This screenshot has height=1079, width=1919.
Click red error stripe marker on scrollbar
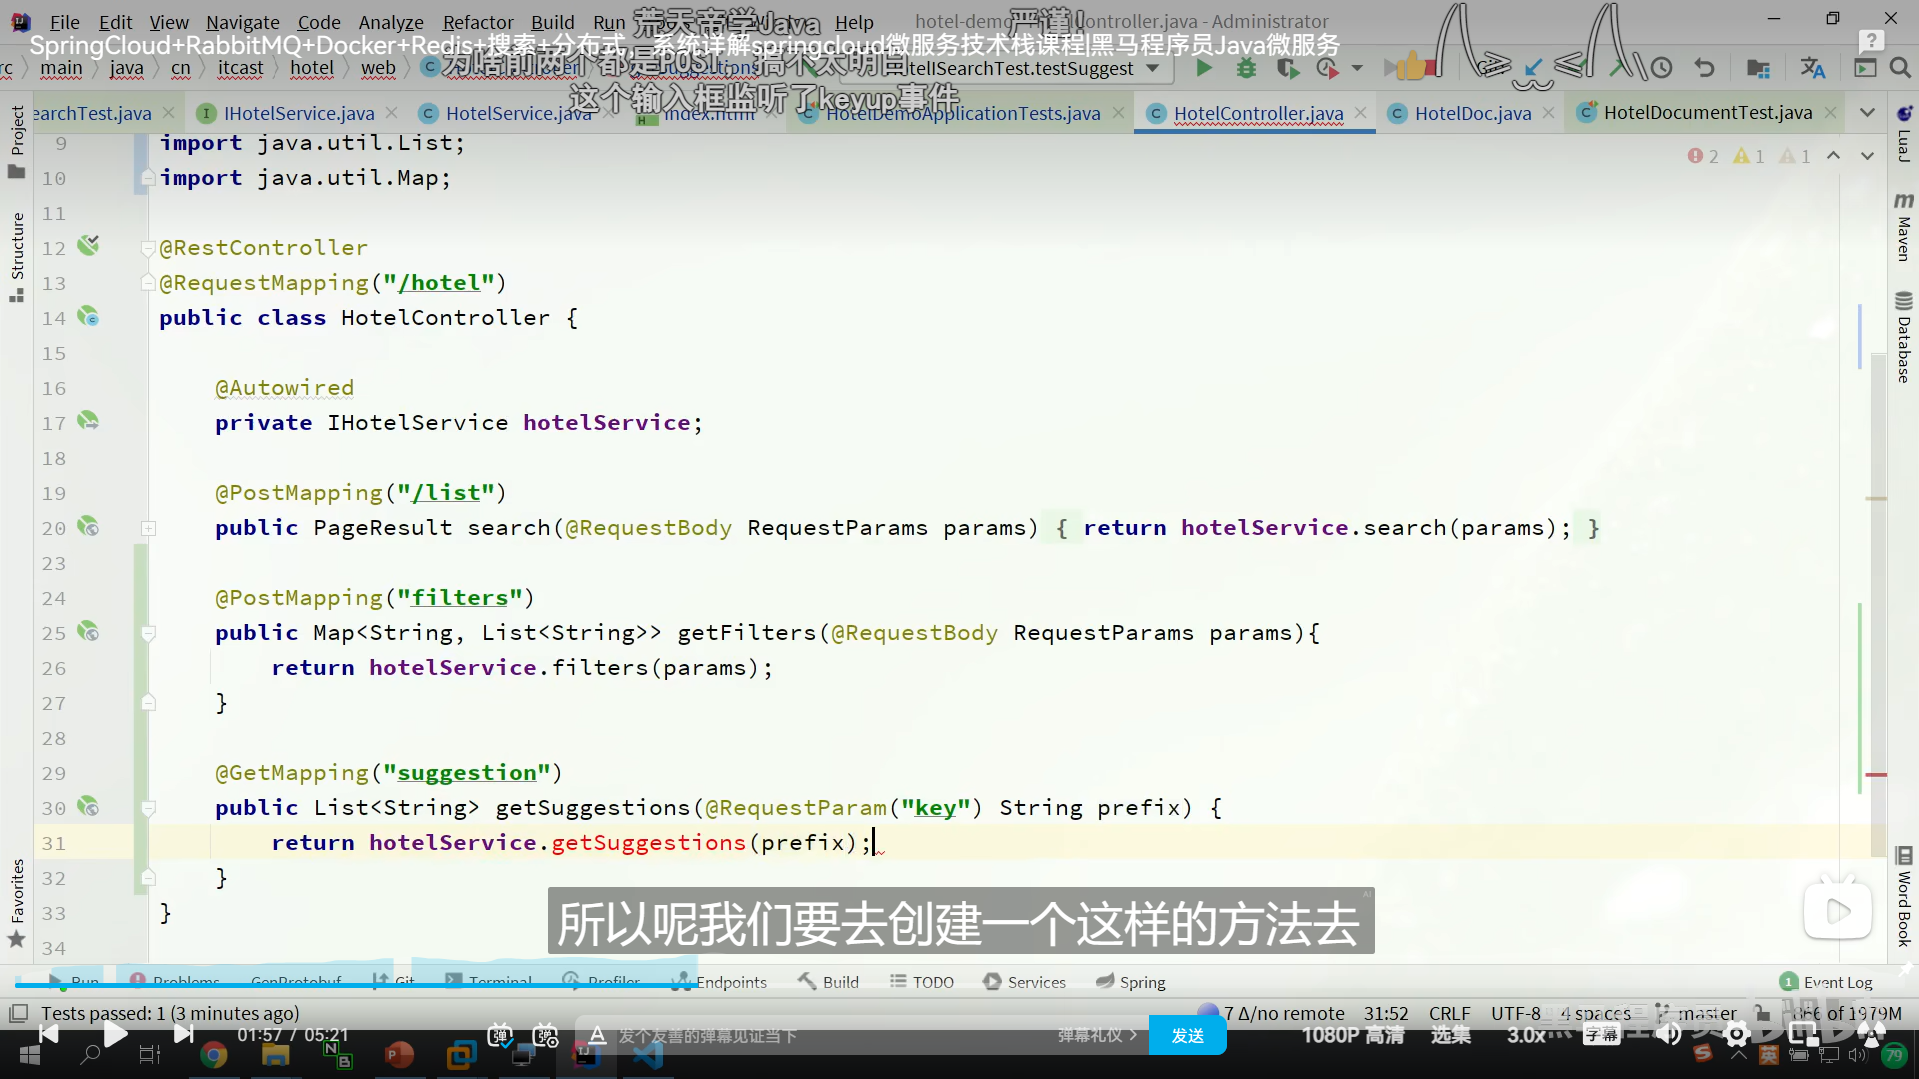point(1876,775)
